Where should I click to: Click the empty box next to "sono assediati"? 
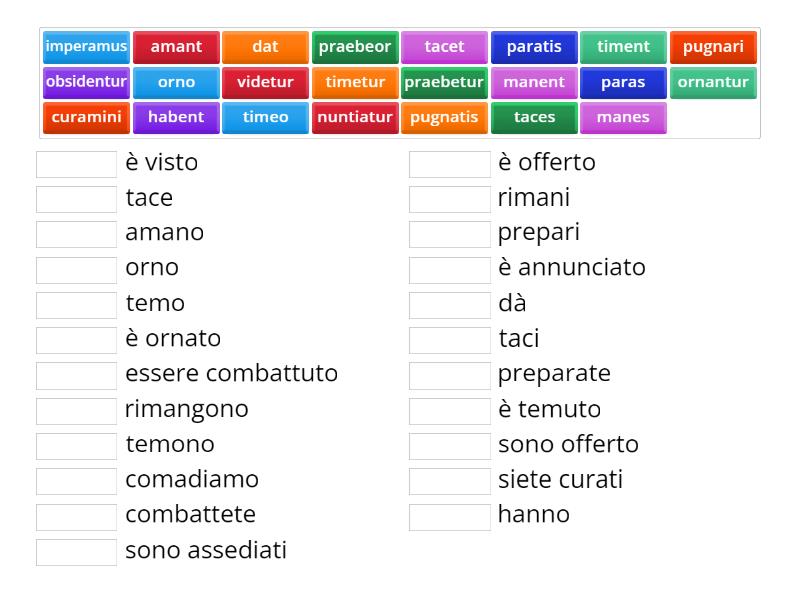tap(76, 549)
